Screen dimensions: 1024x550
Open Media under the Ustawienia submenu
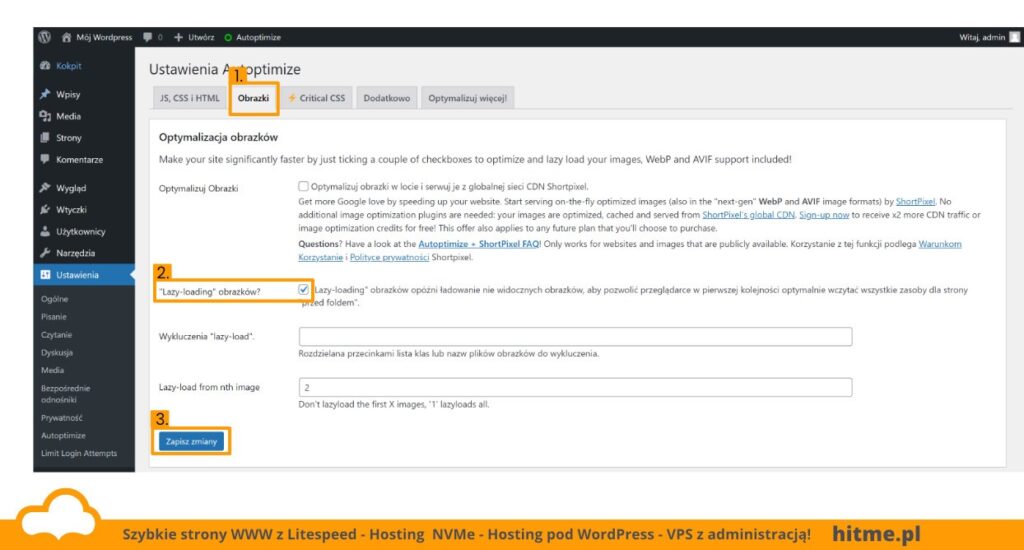coord(52,370)
